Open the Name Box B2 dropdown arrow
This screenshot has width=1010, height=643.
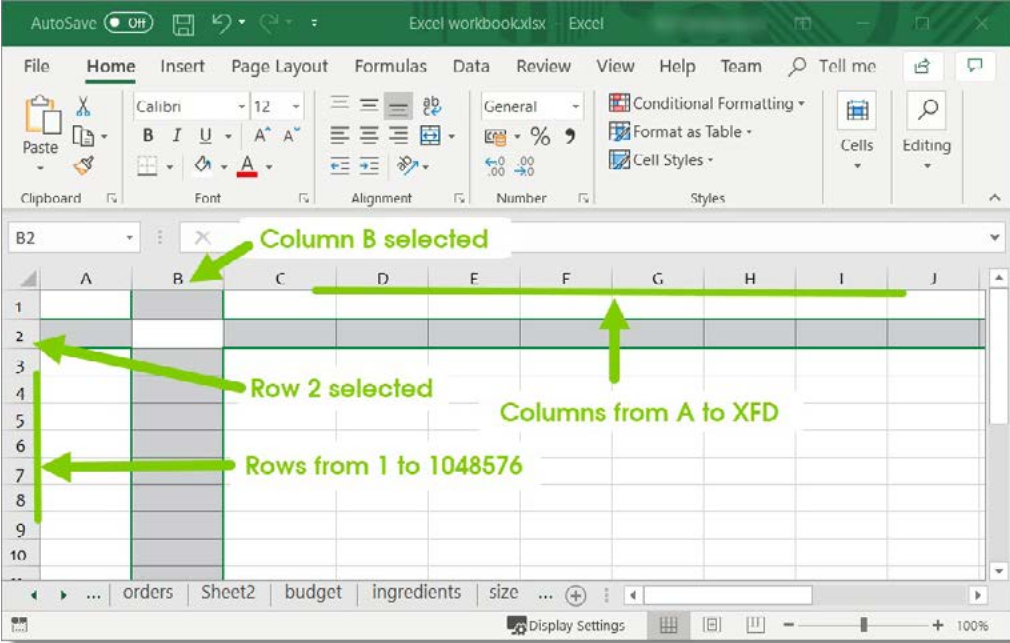tap(129, 238)
